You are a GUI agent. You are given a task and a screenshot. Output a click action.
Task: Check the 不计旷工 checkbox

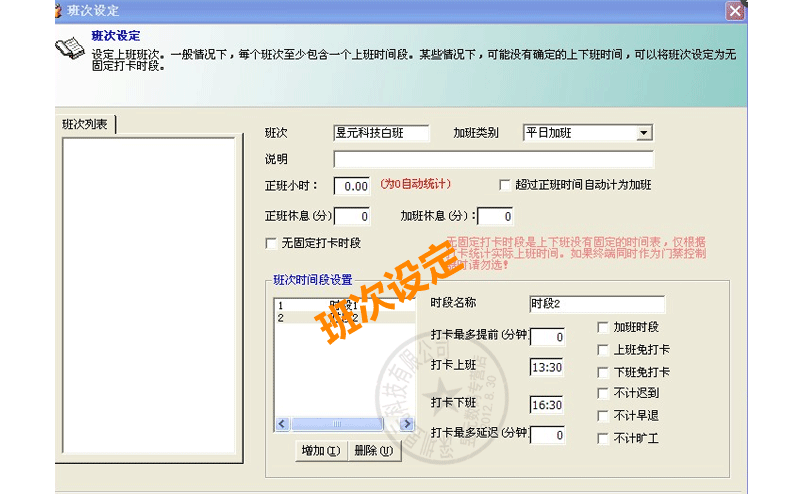click(x=603, y=438)
